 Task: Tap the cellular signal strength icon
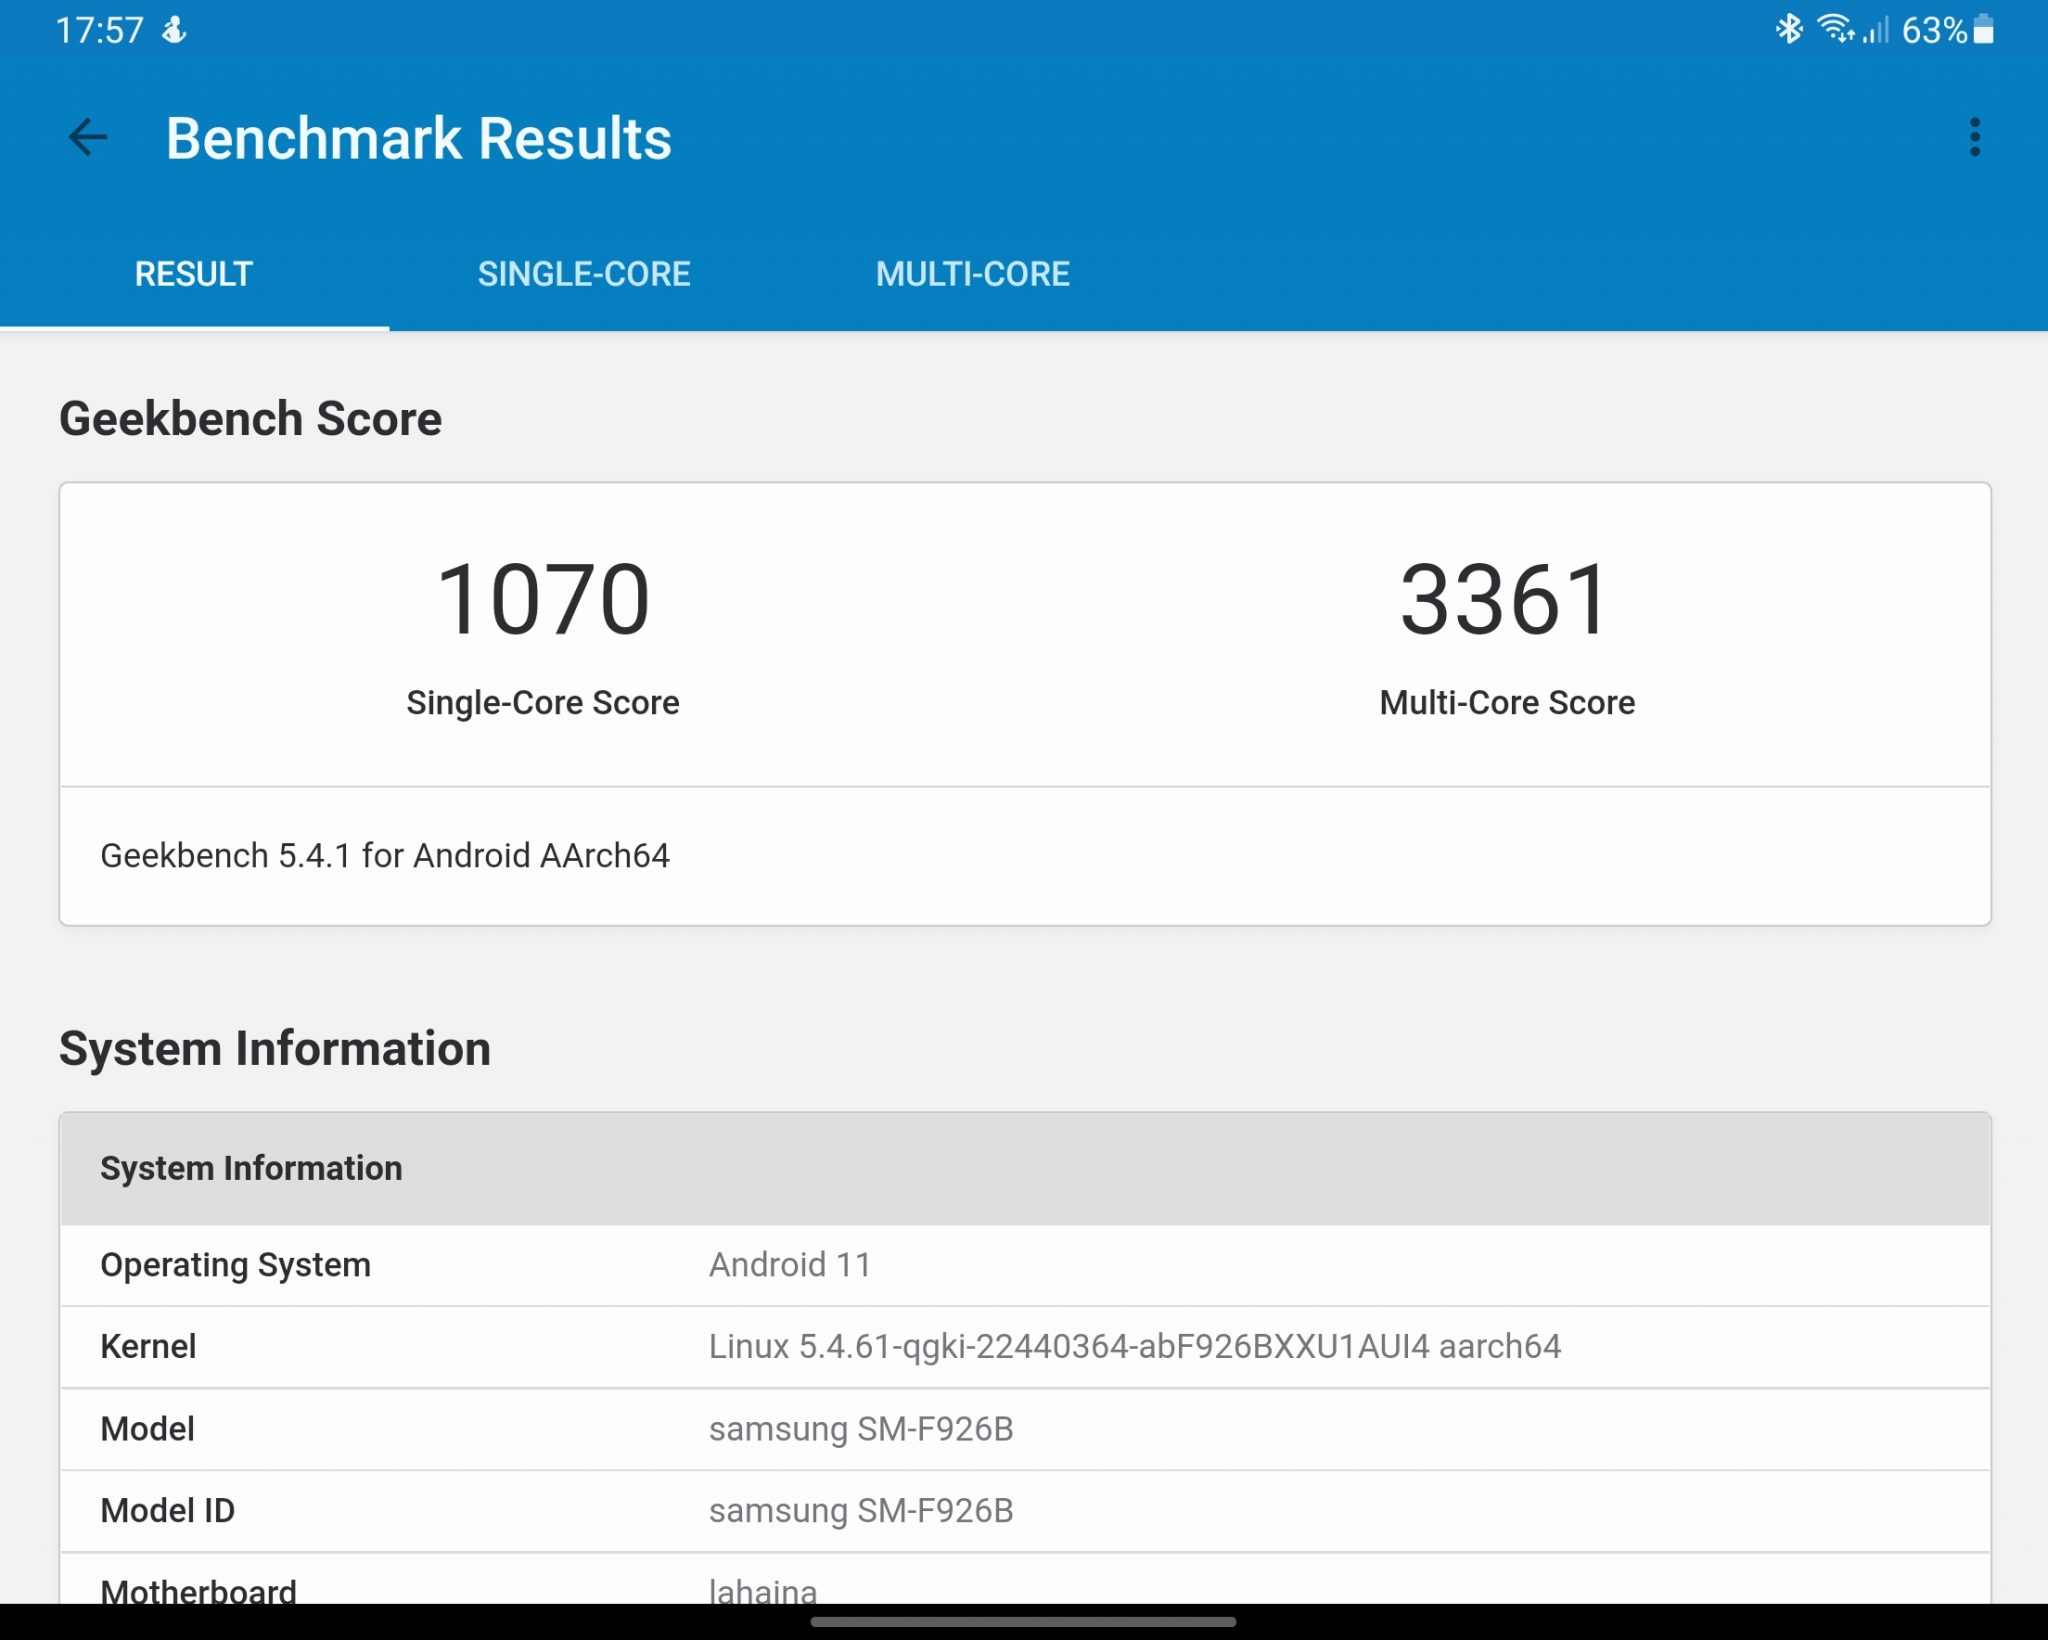coord(1876,31)
